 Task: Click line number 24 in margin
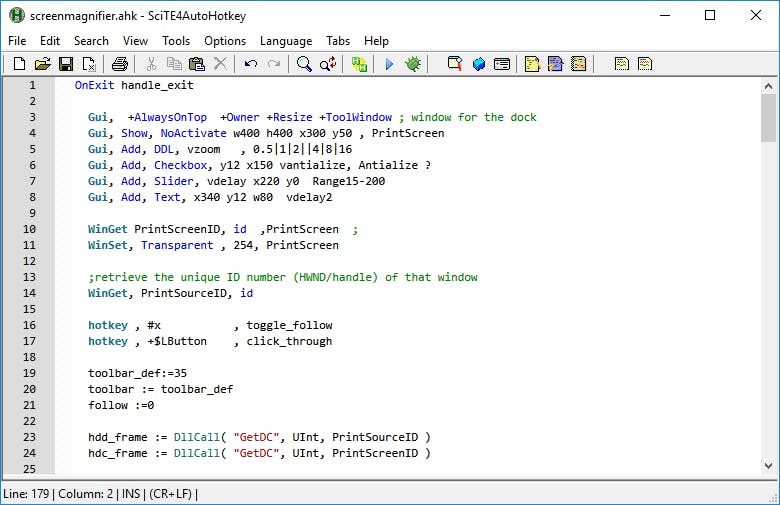coord(29,453)
